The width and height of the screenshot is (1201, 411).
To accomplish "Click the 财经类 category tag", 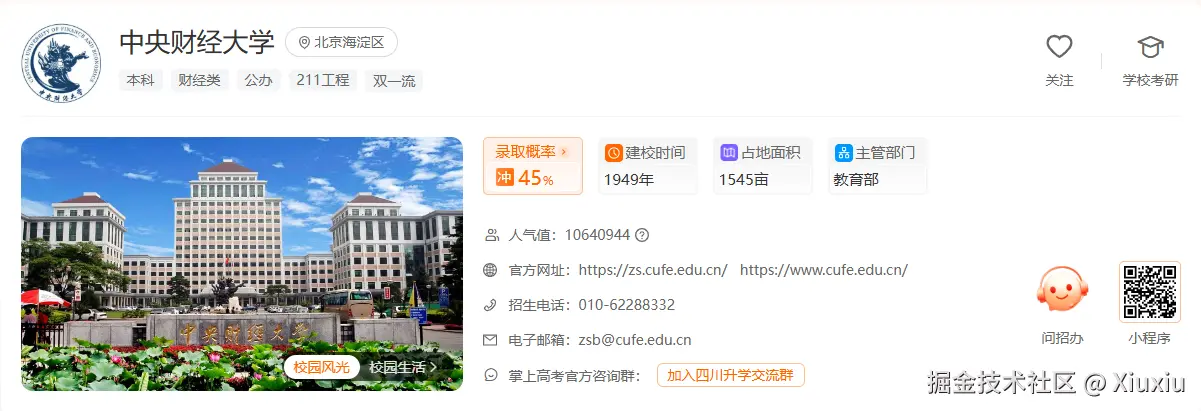I will pos(199,80).
